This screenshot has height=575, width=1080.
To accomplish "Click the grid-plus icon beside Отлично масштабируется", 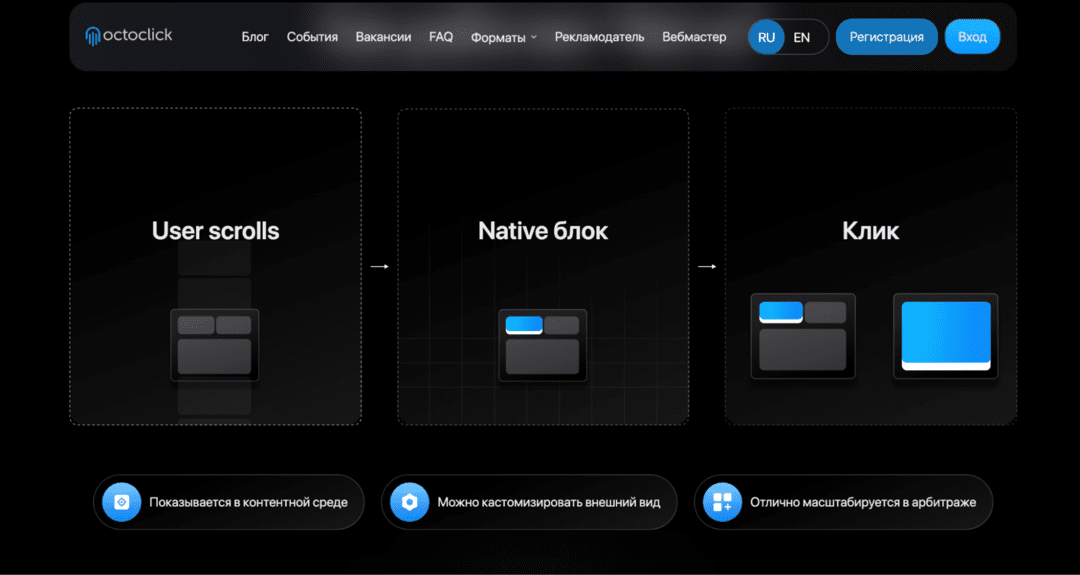I will [722, 502].
